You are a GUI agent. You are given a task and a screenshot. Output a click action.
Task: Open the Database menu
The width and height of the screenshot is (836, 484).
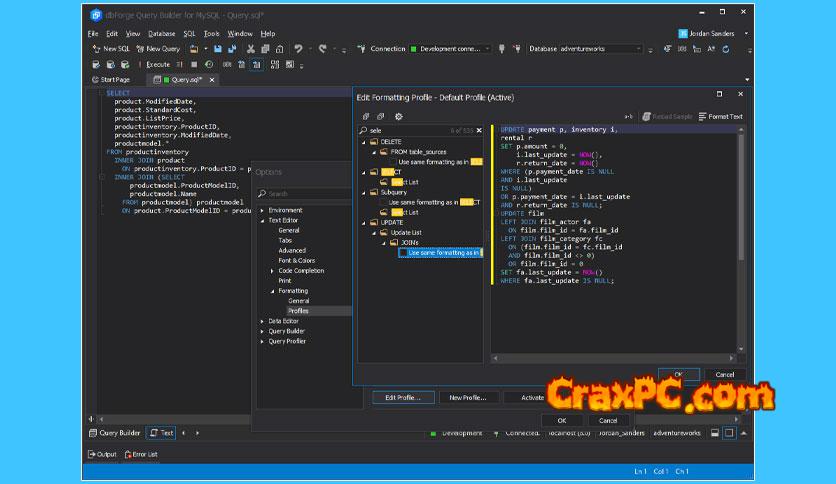click(161, 33)
